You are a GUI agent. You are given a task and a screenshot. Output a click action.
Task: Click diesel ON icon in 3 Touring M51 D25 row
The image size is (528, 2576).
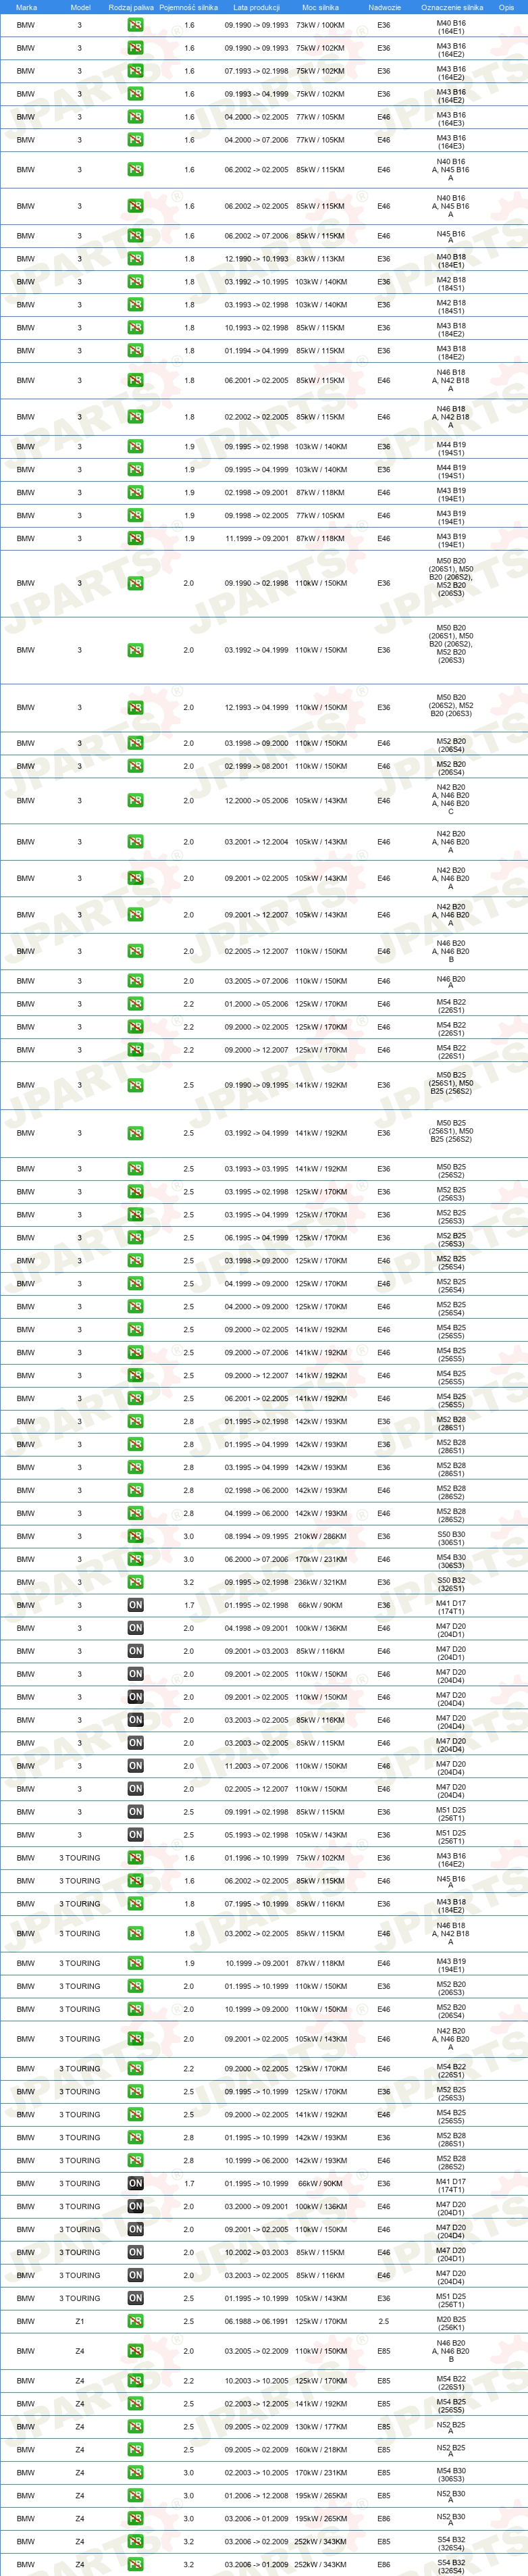pyautogui.click(x=135, y=2298)
